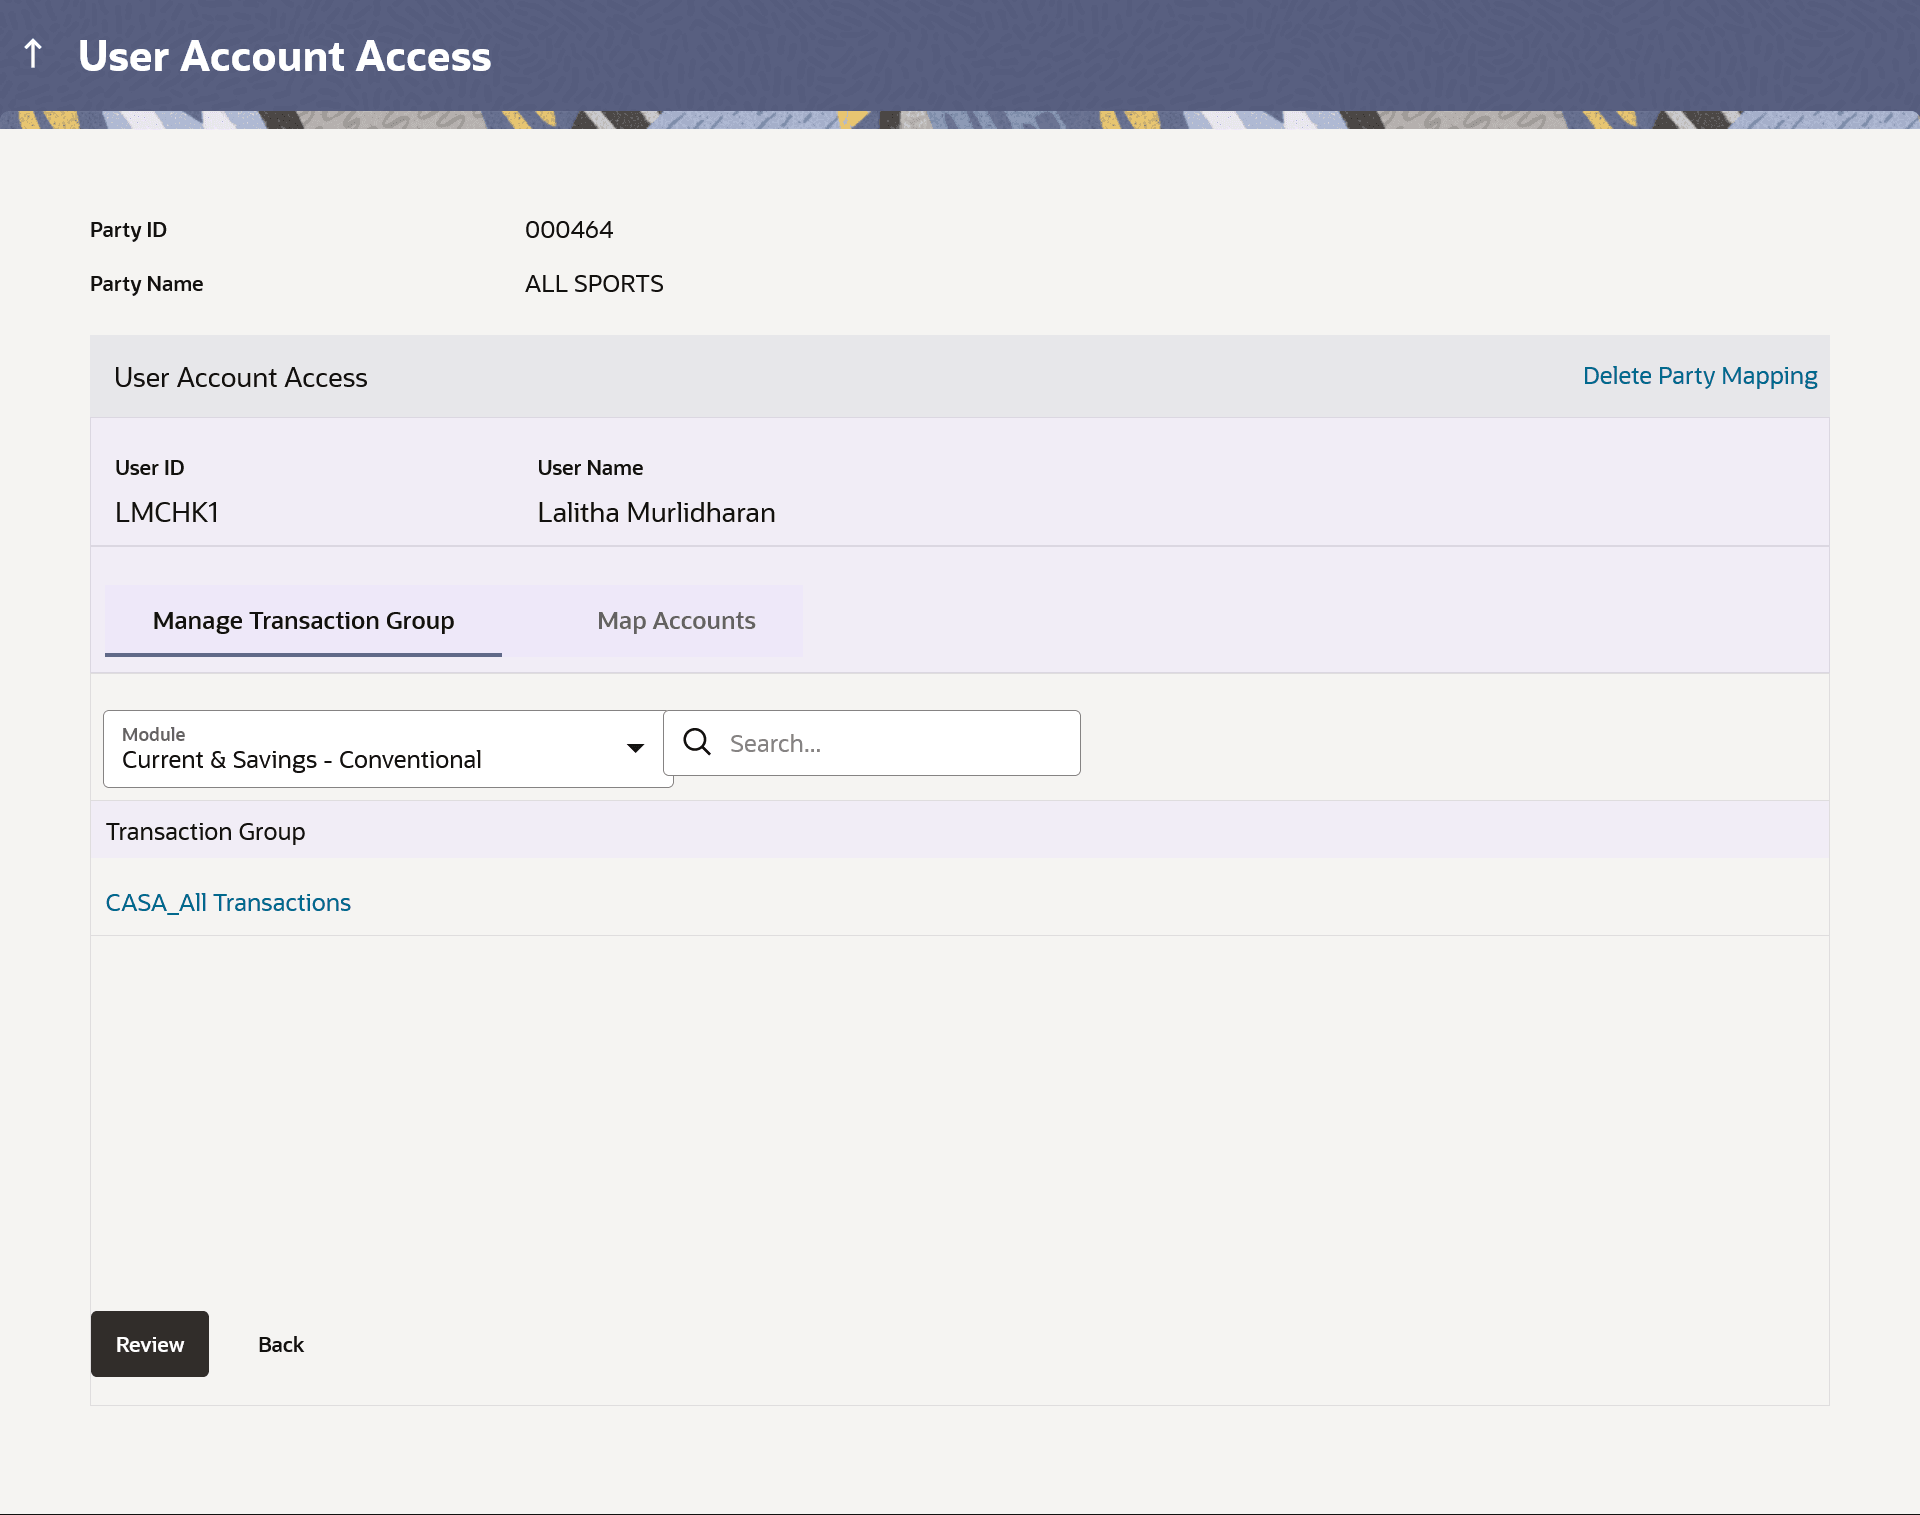
Task: Click the user name Lalitha Murlidharan
Action: 656,513
